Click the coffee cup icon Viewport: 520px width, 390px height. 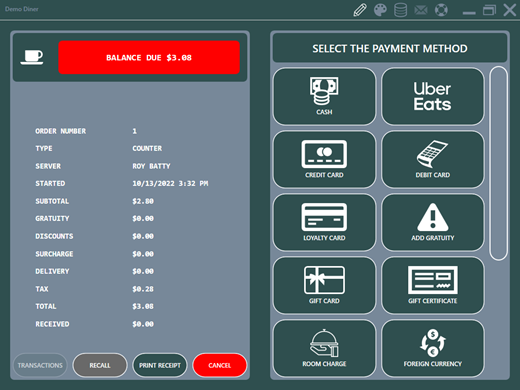coord(32,57)
